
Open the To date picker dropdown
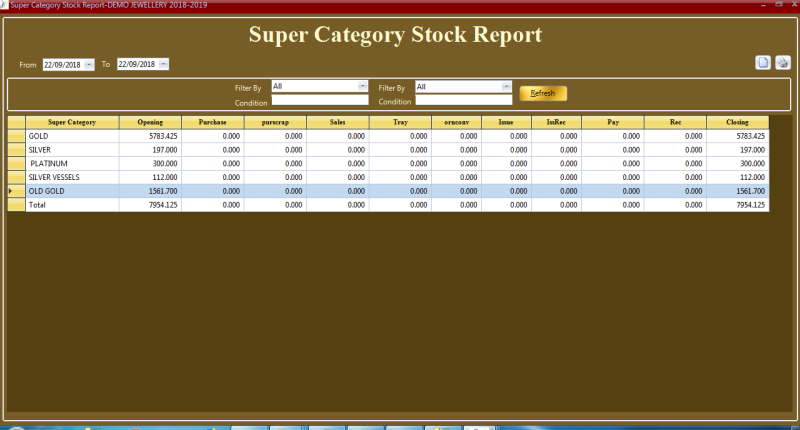(x=163, y=64)
